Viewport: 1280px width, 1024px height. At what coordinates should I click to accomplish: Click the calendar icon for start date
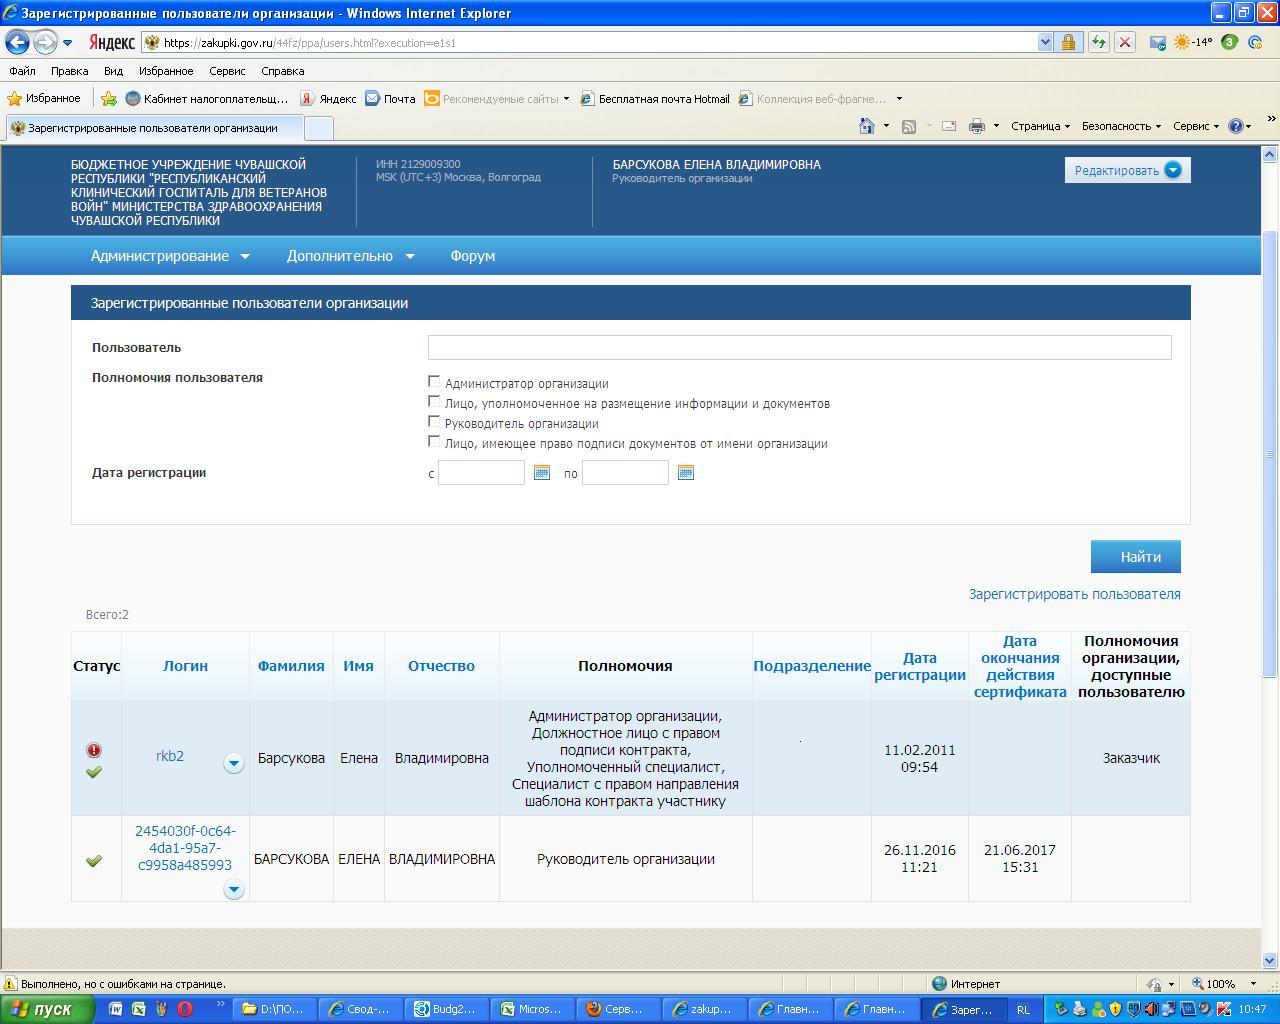point(542,473)
